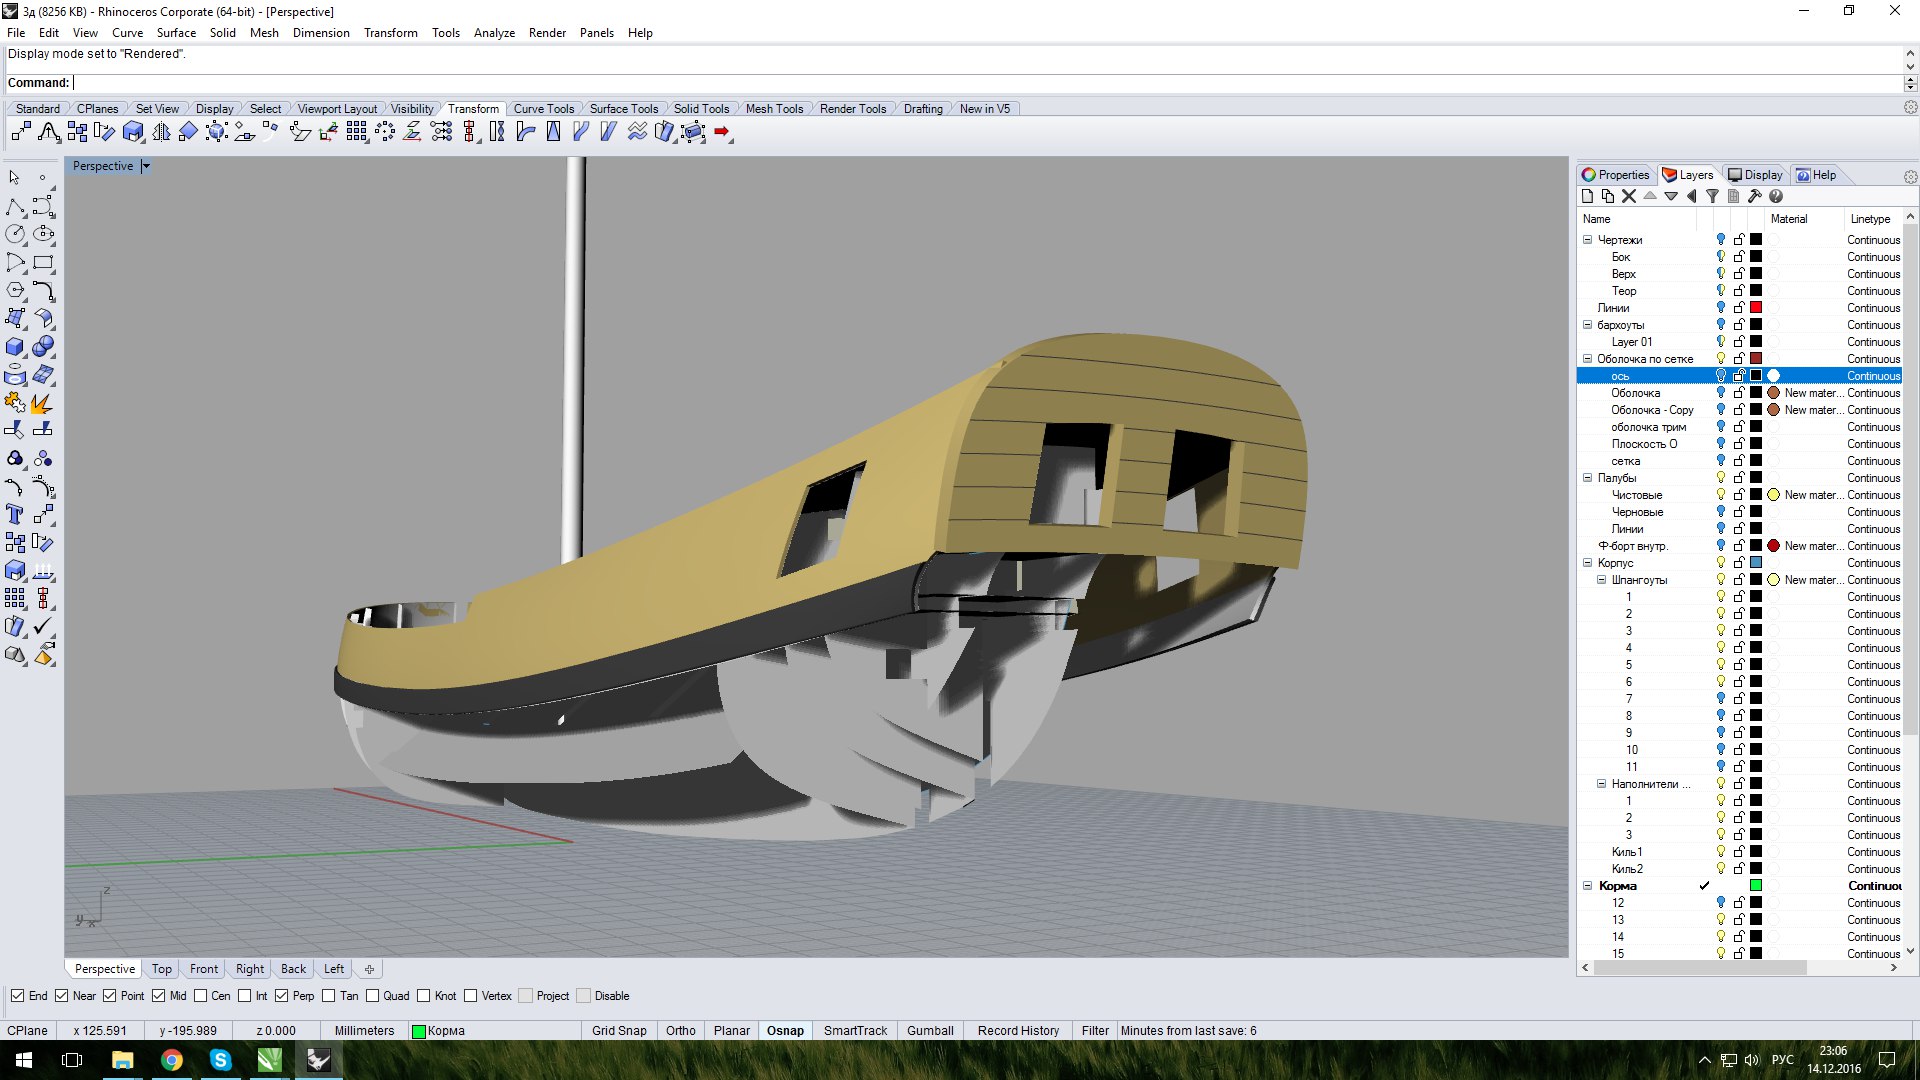Image resolution: width=1920 pixels, height=1080 pixels.
Task: Toggle Grid Snap in status bar
Action: (619, 1031)
